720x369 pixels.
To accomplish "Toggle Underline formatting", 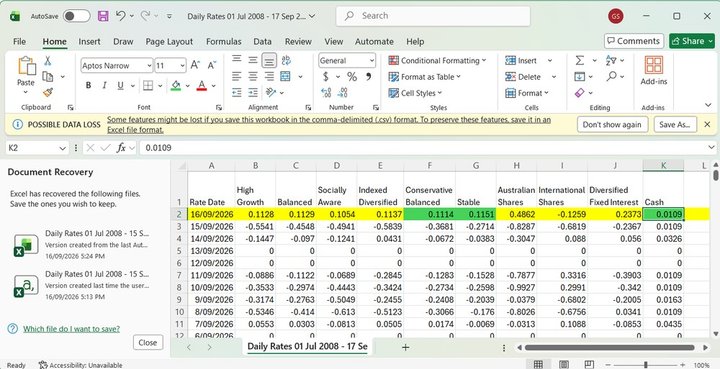I will click(120, 85).
